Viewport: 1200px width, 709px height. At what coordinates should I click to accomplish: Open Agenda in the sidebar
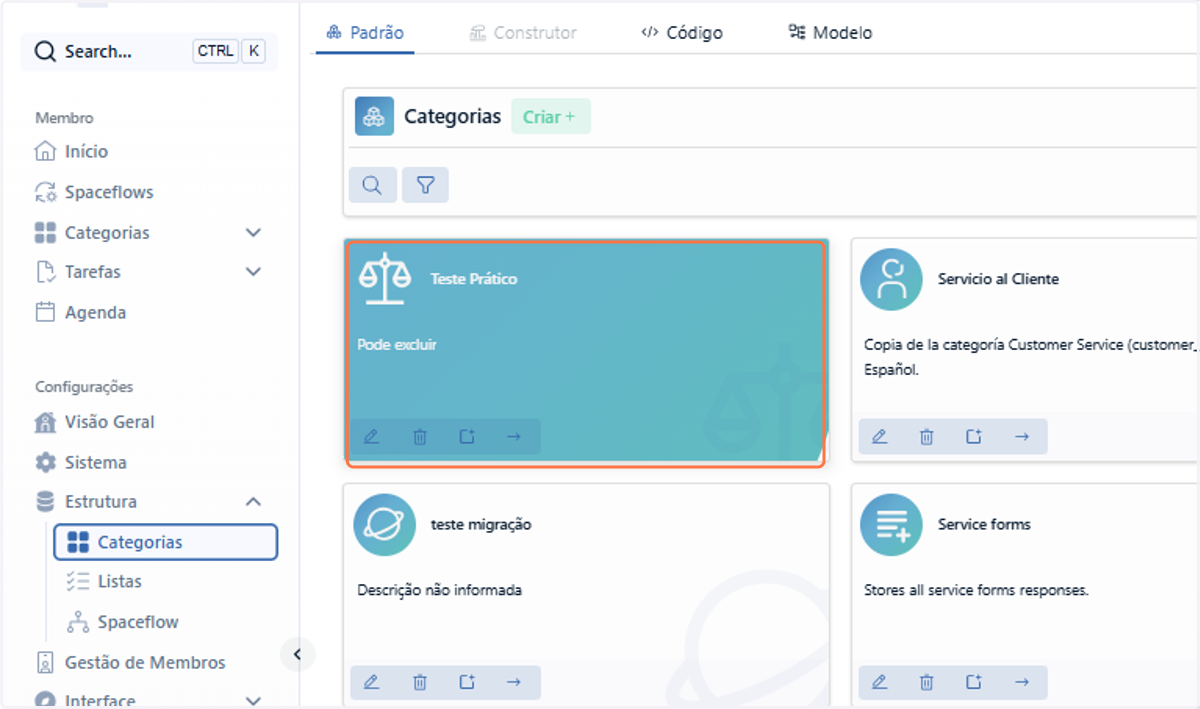81,312
